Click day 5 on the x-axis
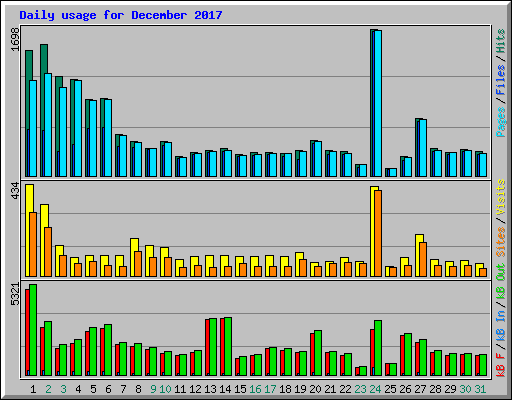 click(93, 389)
